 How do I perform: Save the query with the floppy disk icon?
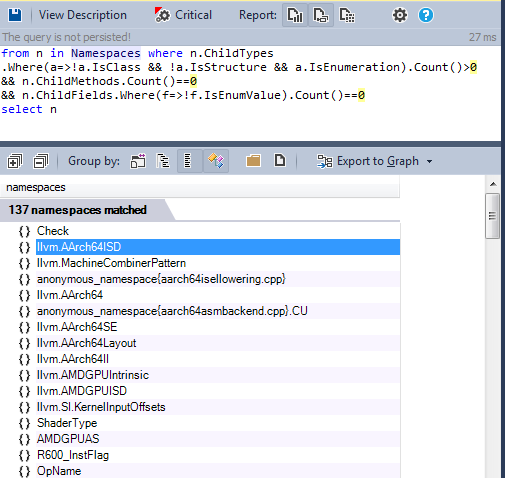[15, 15]
